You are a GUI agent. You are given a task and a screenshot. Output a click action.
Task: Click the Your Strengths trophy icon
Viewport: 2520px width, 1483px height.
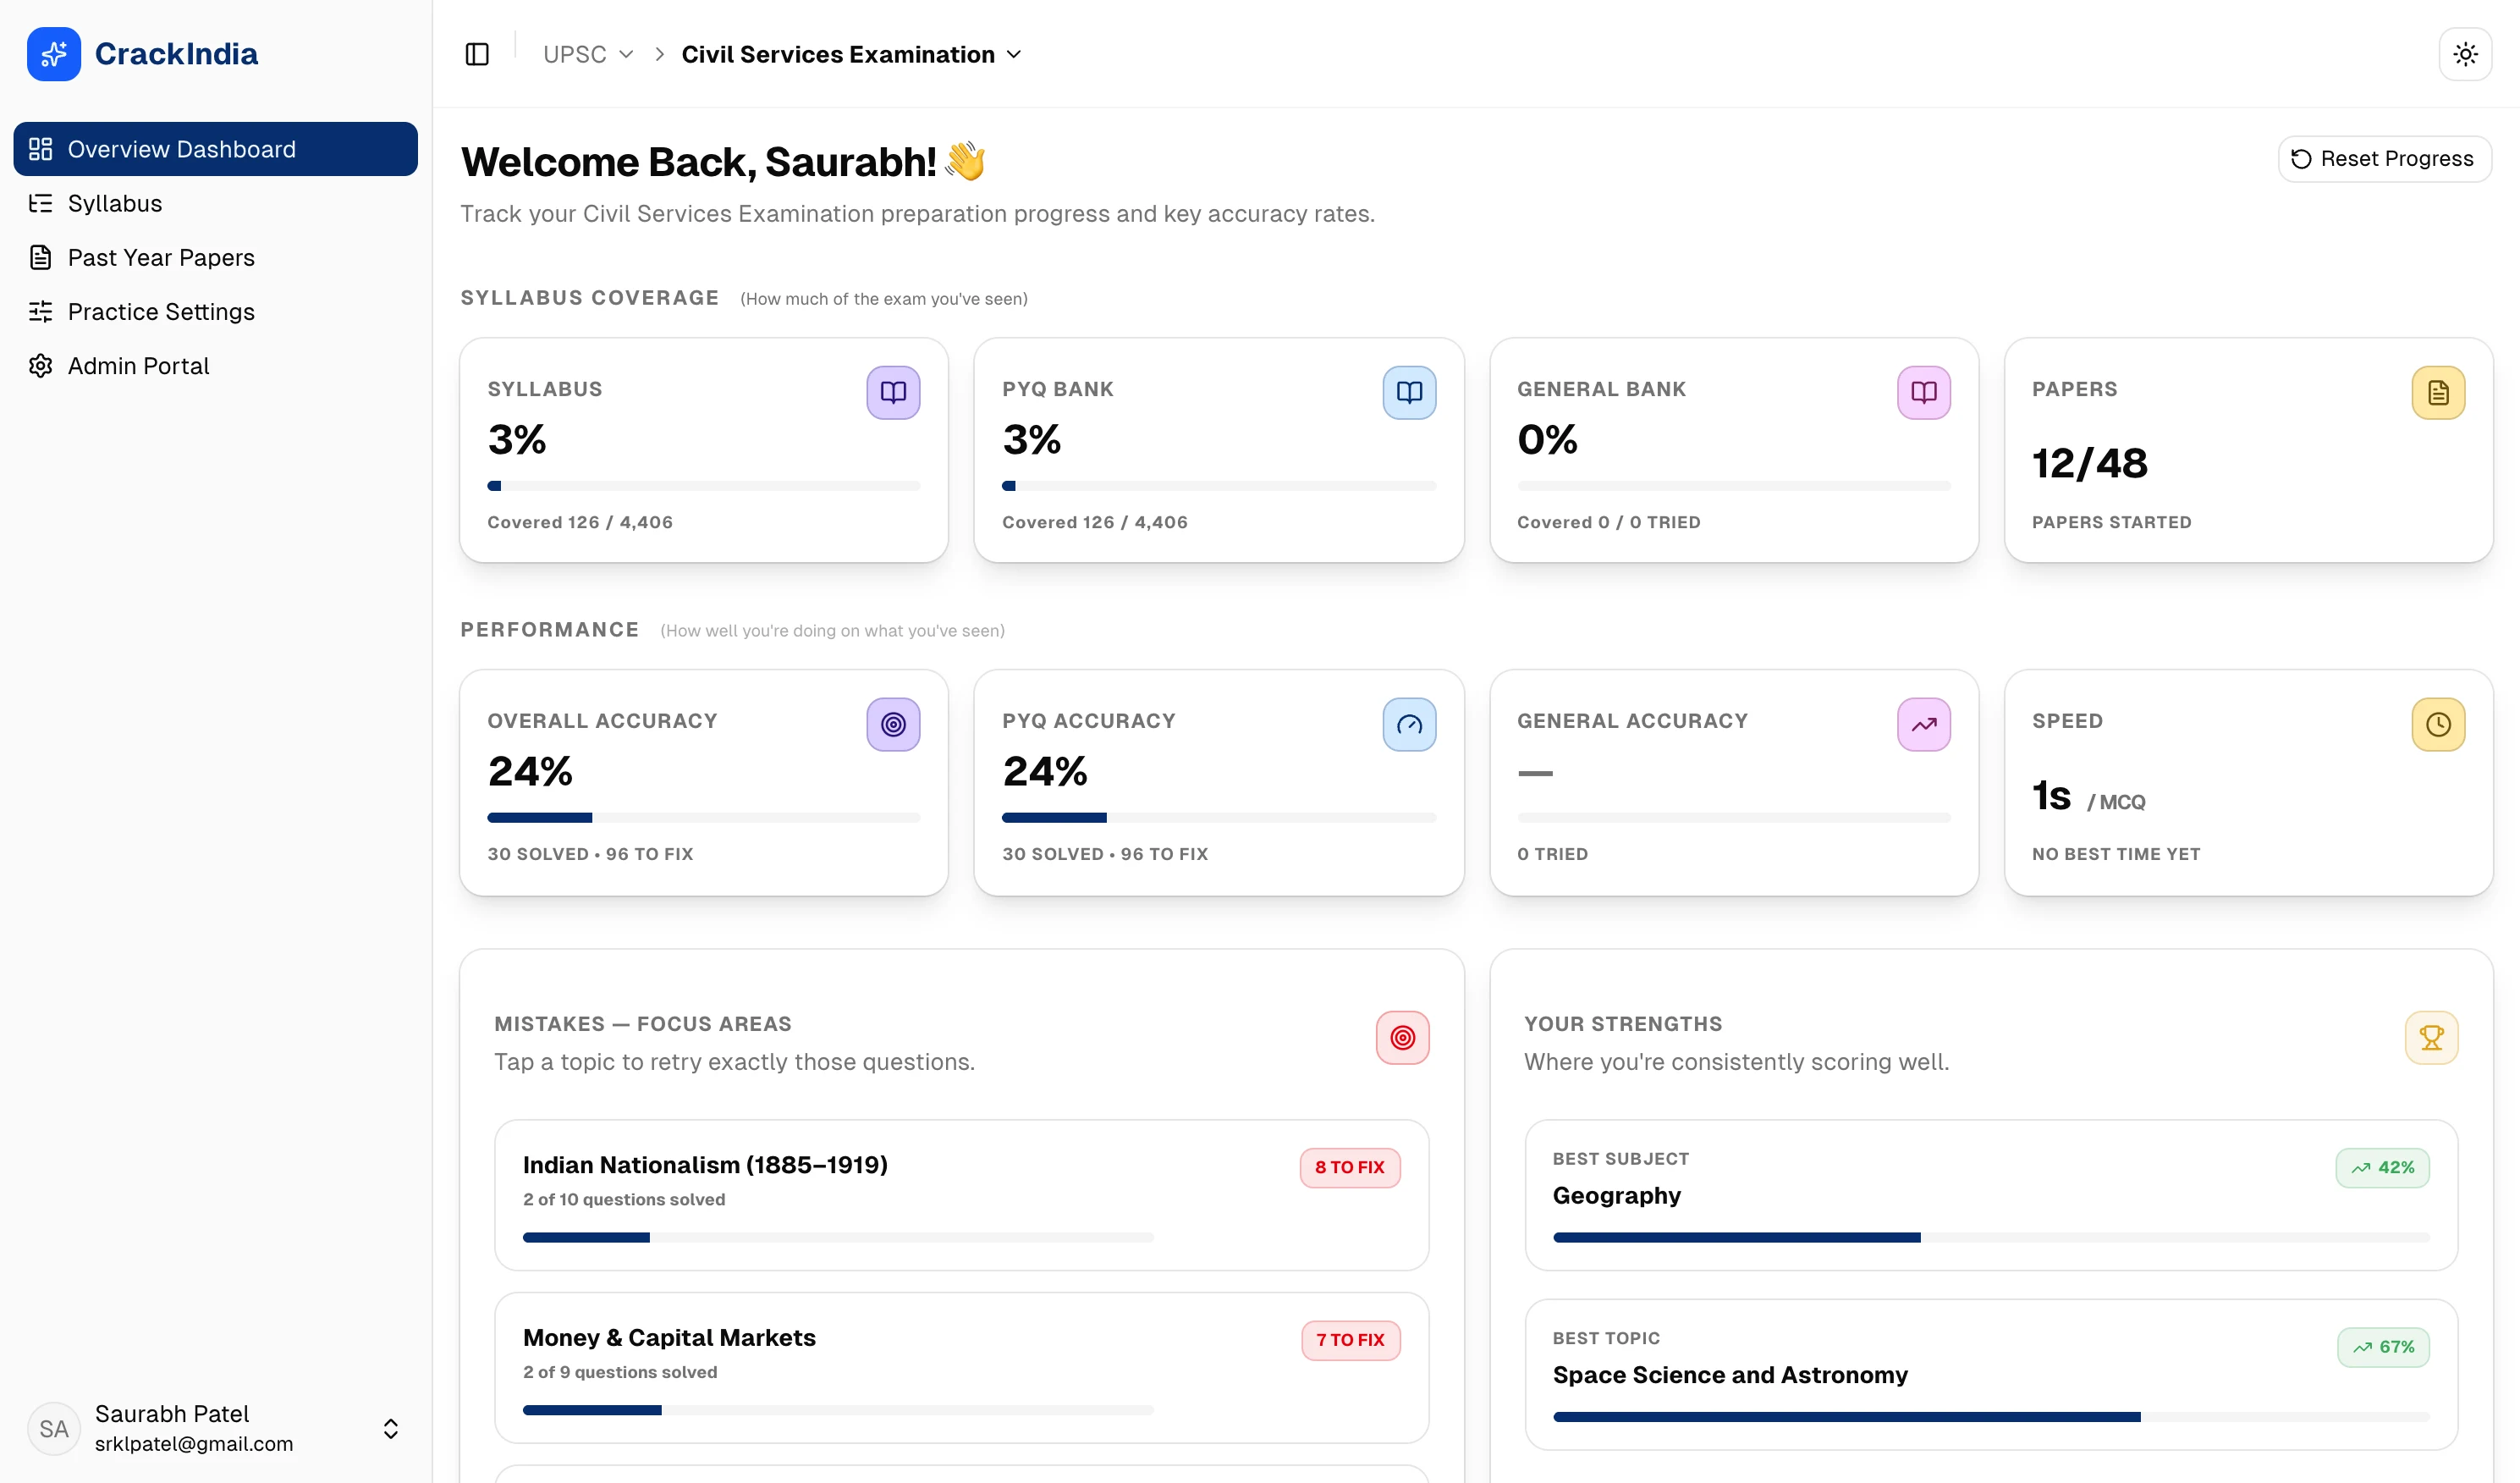pyautogui.click(x=2431, y=1037)
